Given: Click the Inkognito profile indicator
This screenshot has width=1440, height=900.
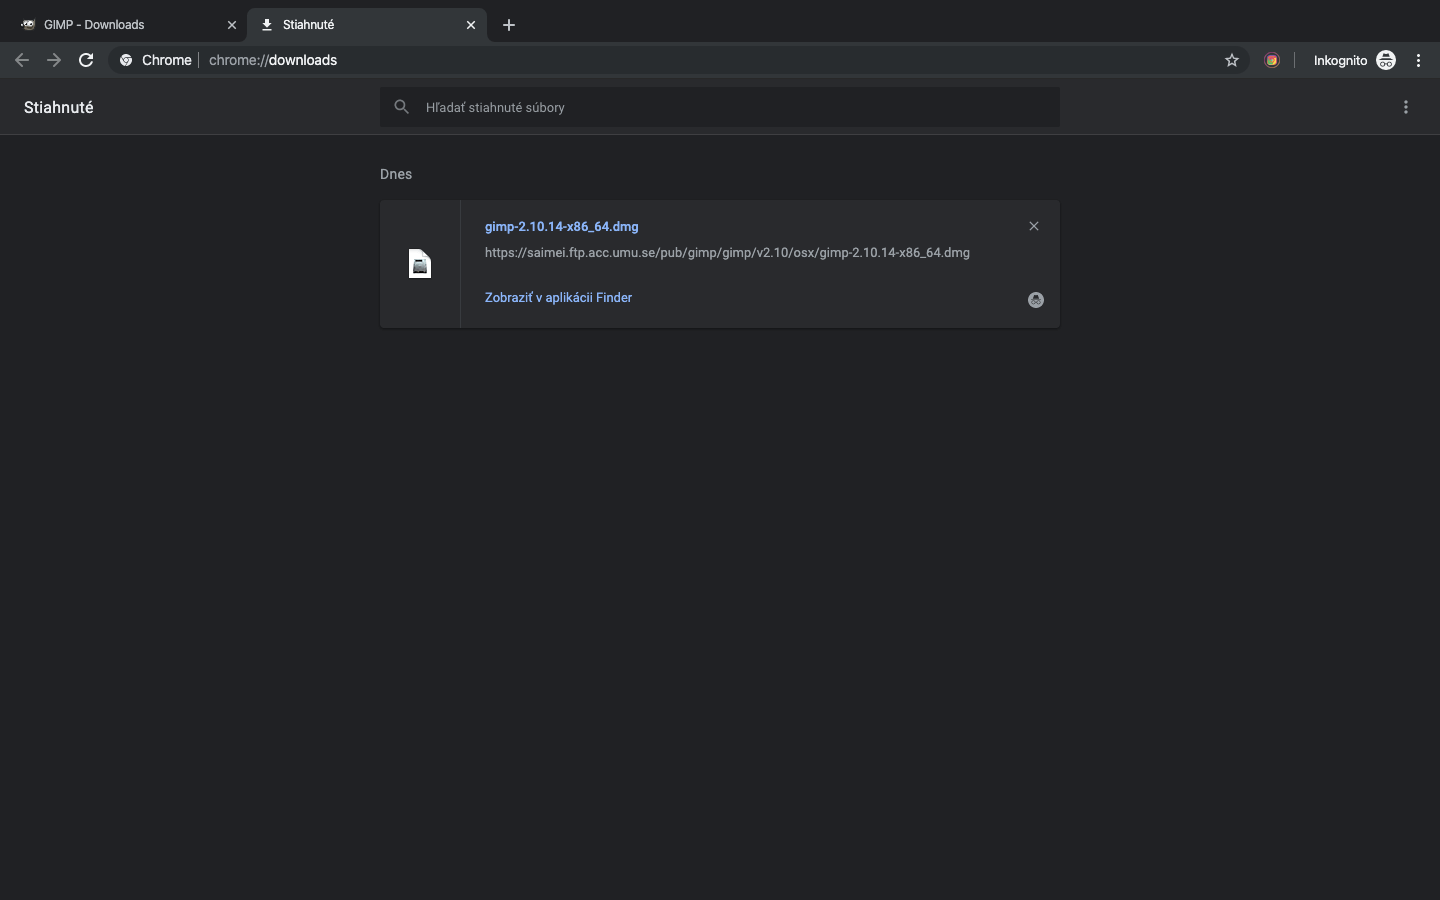Looking at the screenshot, I should (1354, 60).
